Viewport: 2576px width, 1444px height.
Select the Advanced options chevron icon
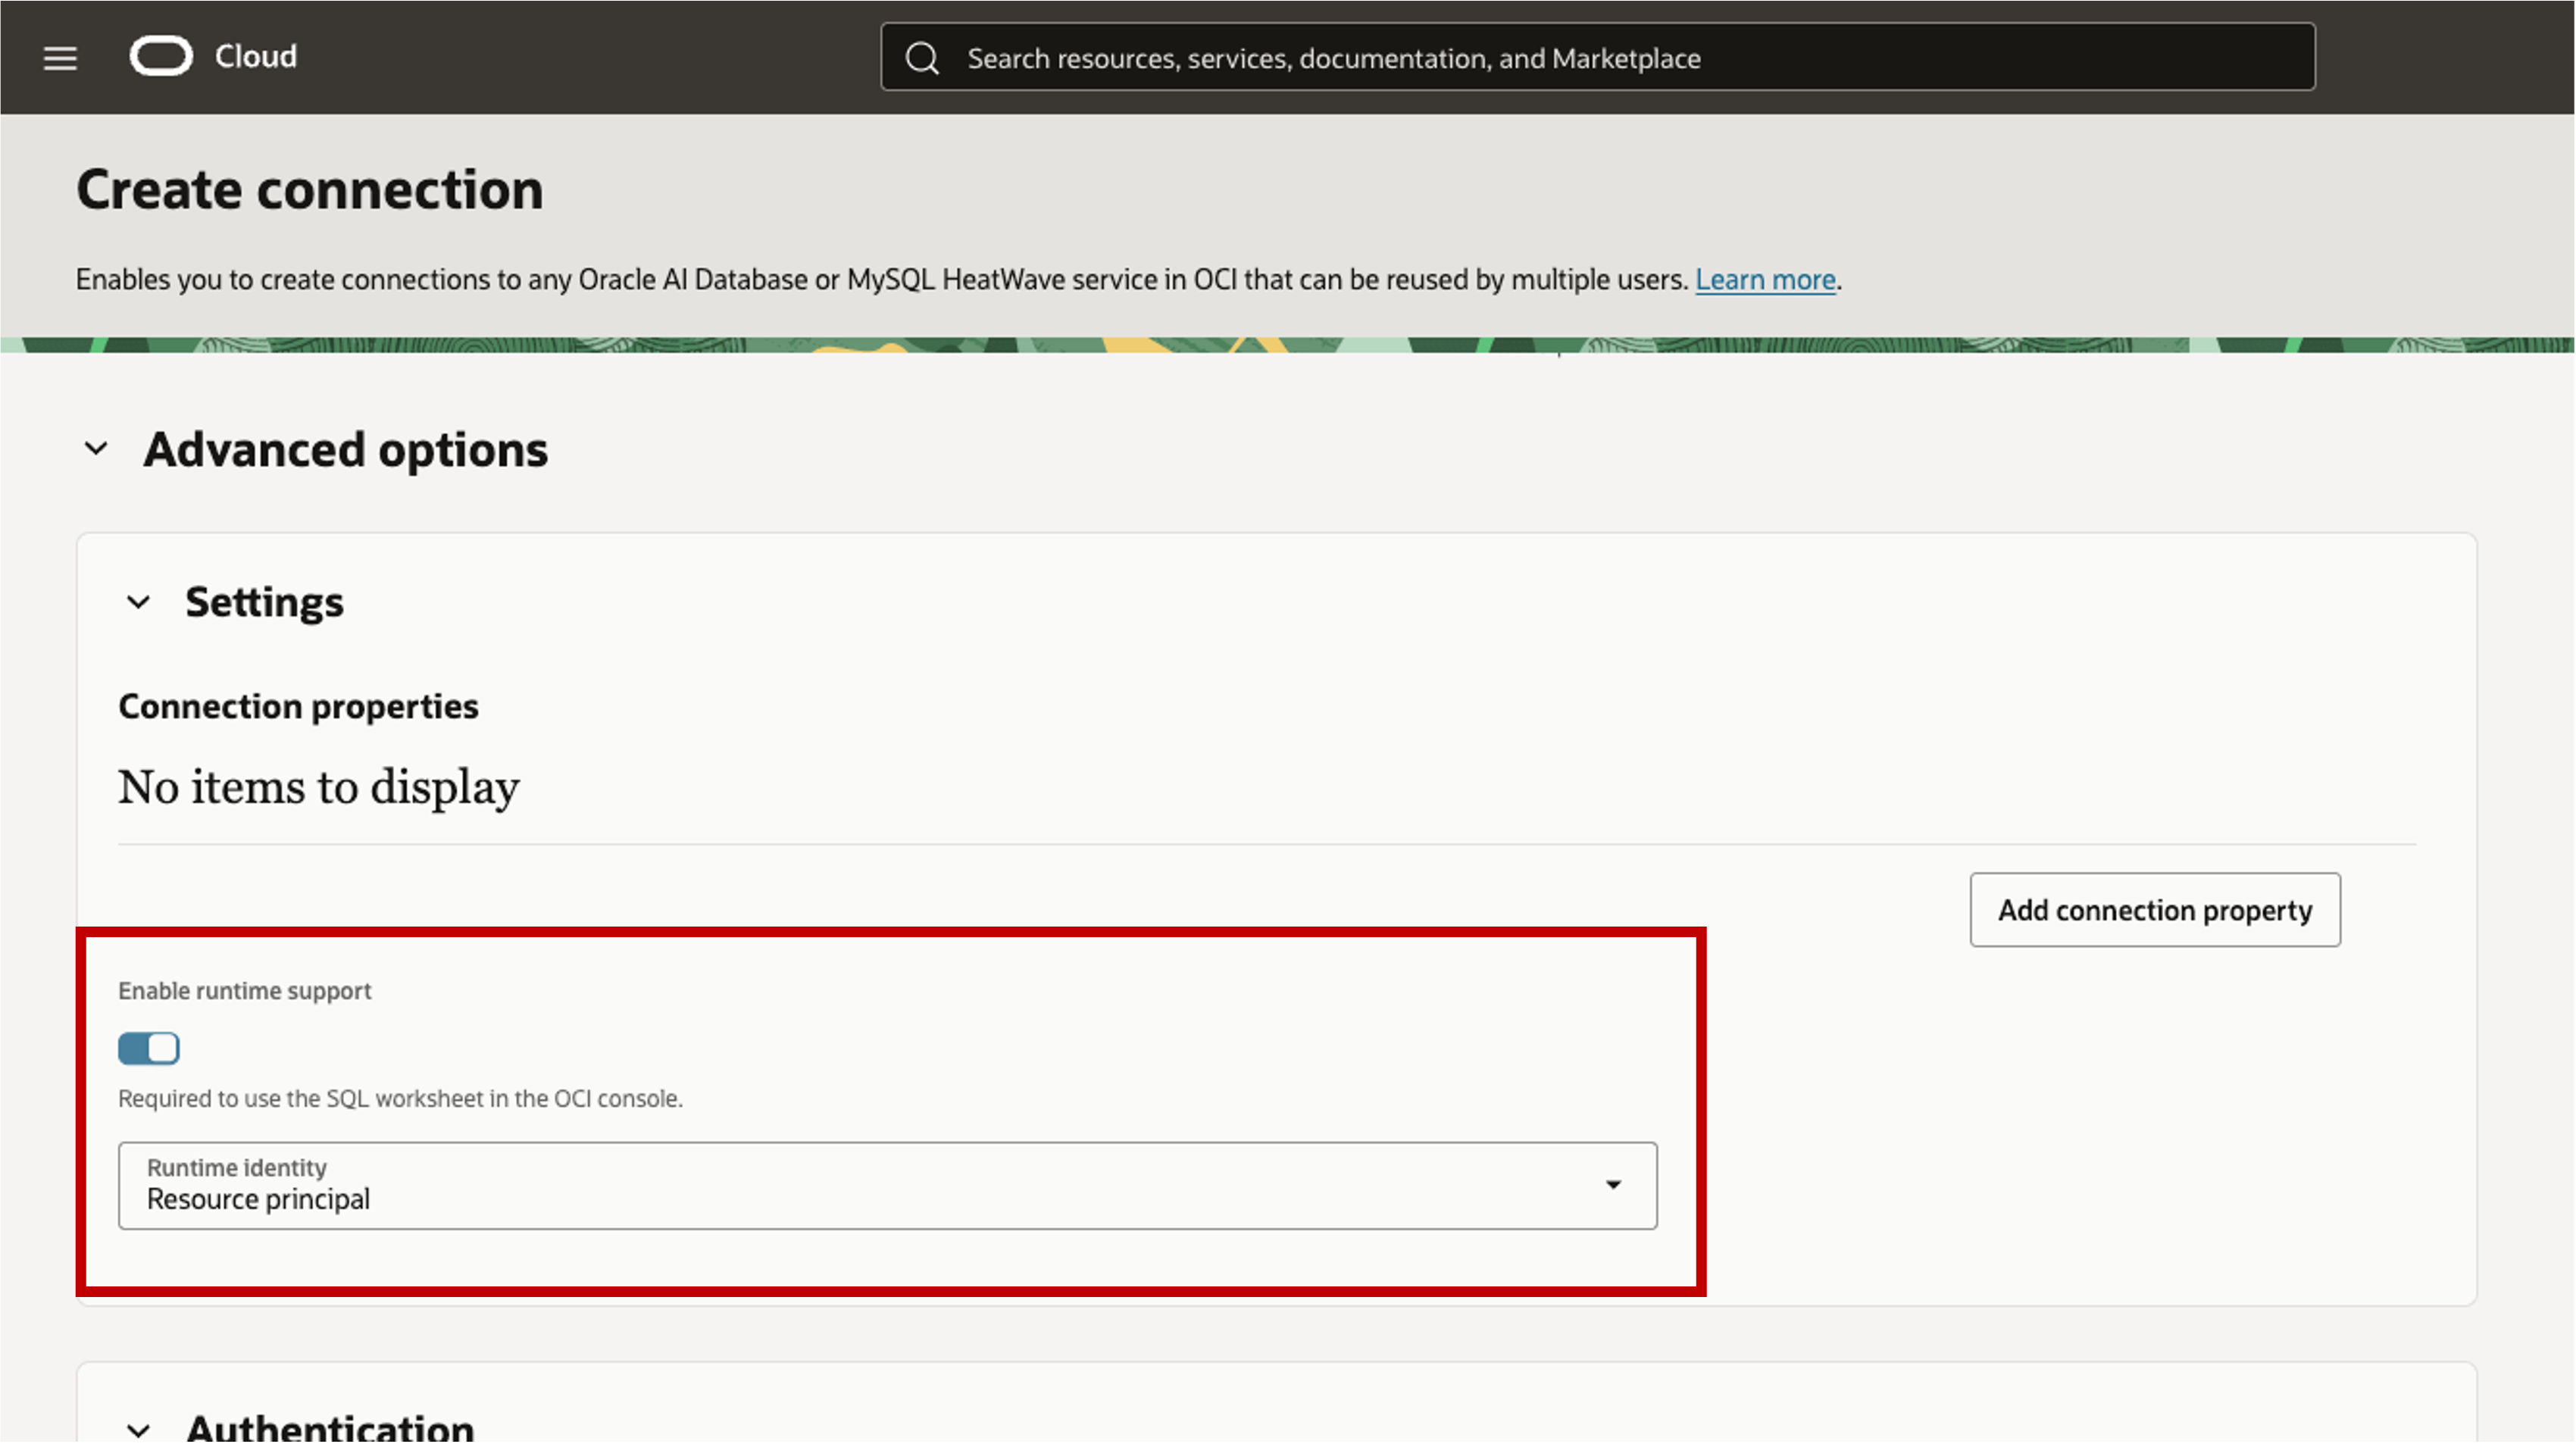pos(96,448)
